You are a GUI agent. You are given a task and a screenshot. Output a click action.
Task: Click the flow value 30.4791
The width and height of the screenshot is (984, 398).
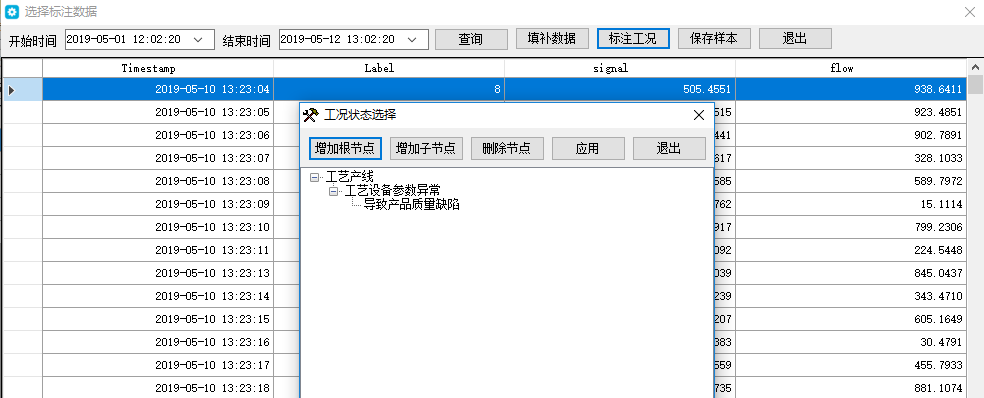941,342
